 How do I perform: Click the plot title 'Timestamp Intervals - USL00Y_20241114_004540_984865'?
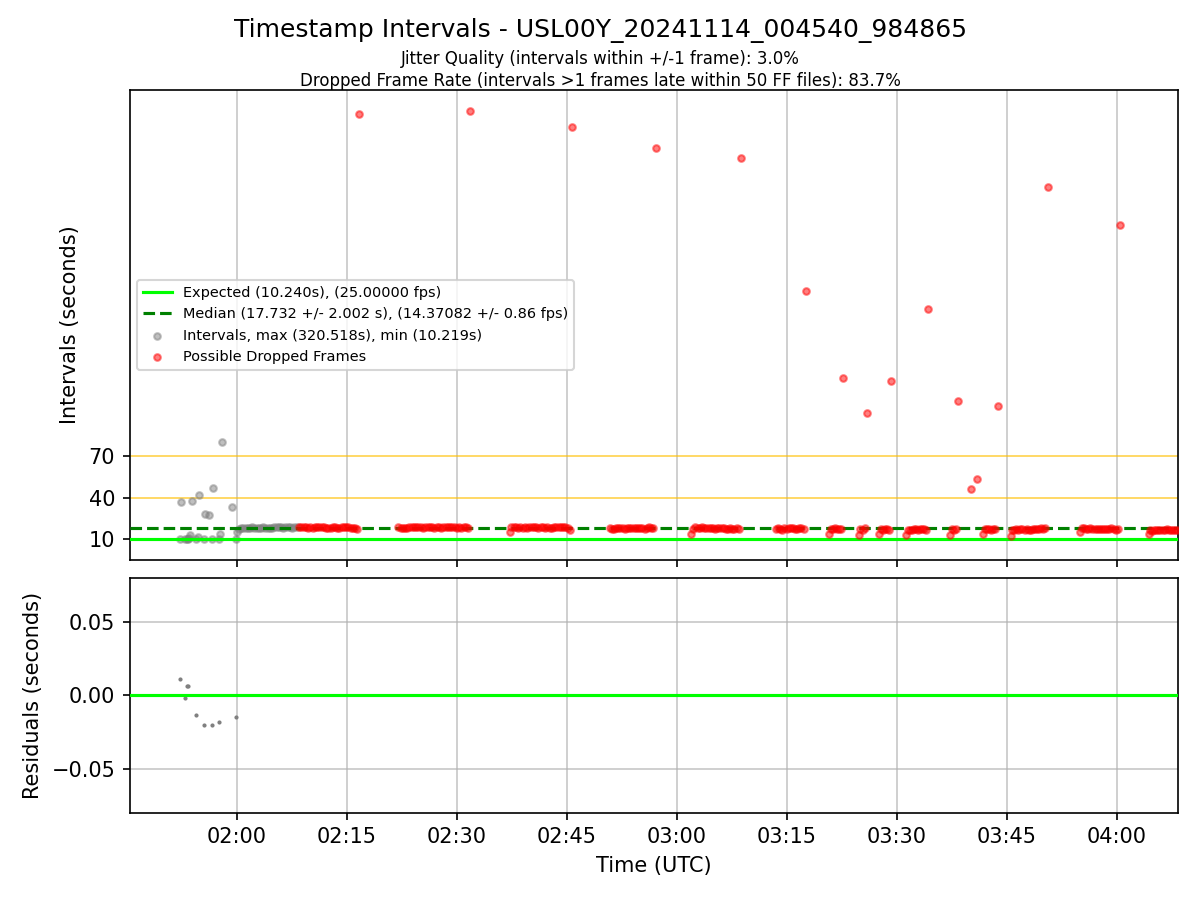point(600,29)
